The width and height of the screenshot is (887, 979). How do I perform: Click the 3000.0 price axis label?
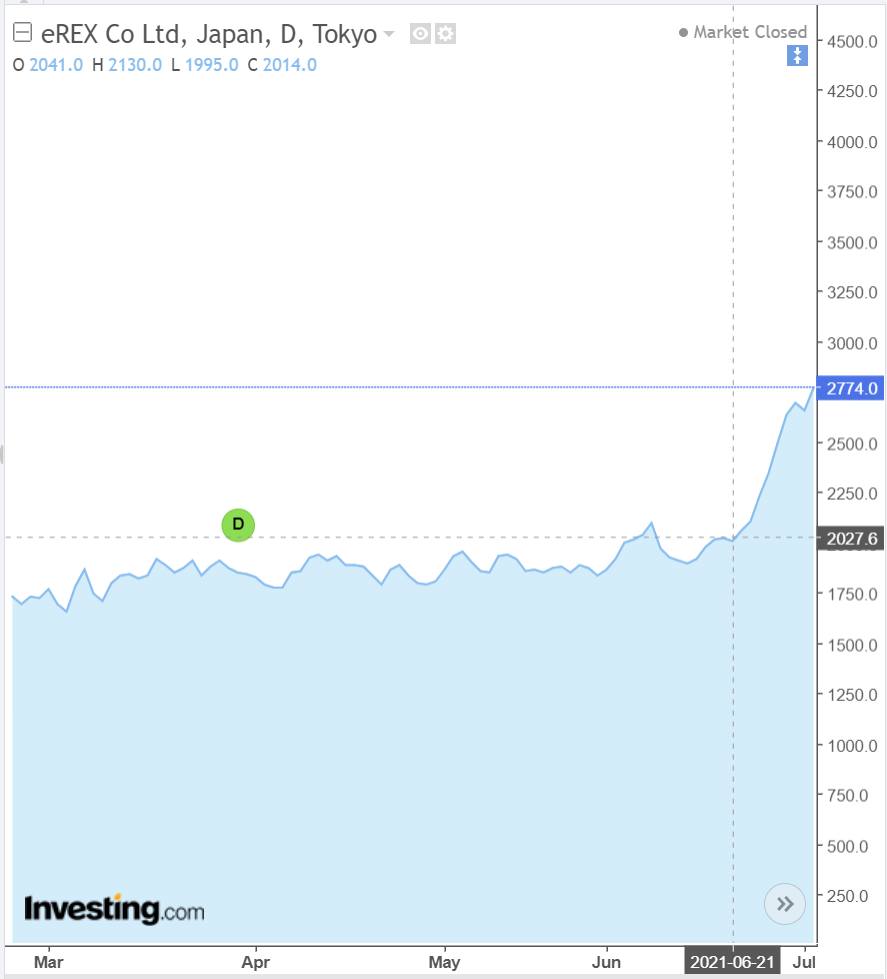pyautogui.click(x=852, y=343)
